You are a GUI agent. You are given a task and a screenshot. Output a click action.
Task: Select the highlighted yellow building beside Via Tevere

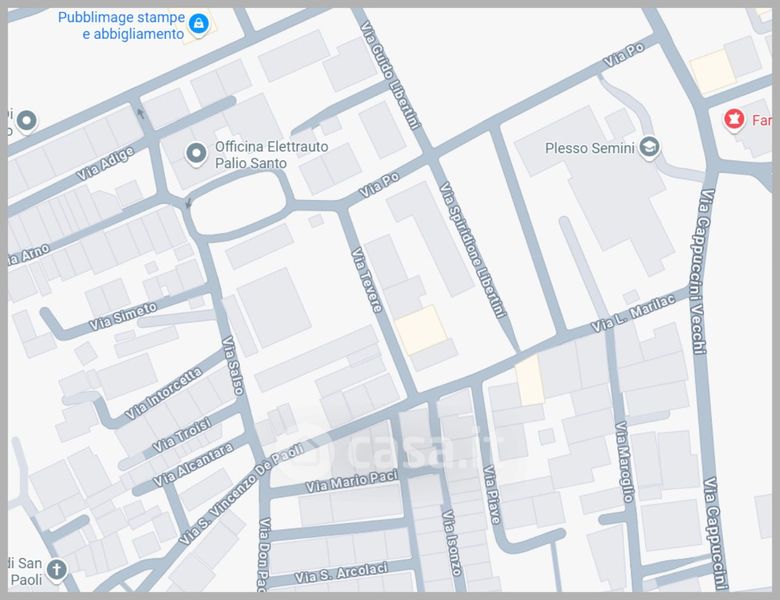click(421, 329)
